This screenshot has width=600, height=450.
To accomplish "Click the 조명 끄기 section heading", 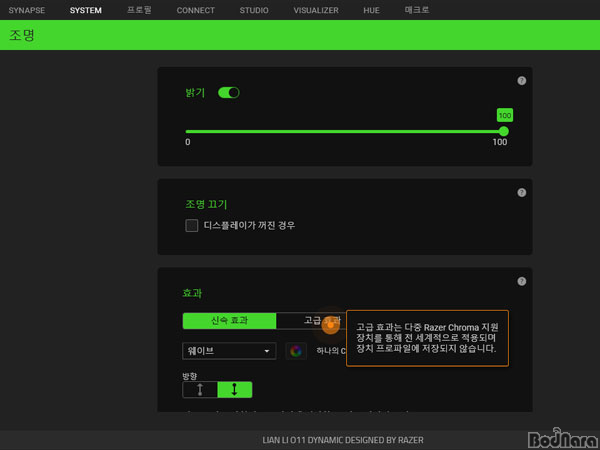I will [x=206, y=204].
